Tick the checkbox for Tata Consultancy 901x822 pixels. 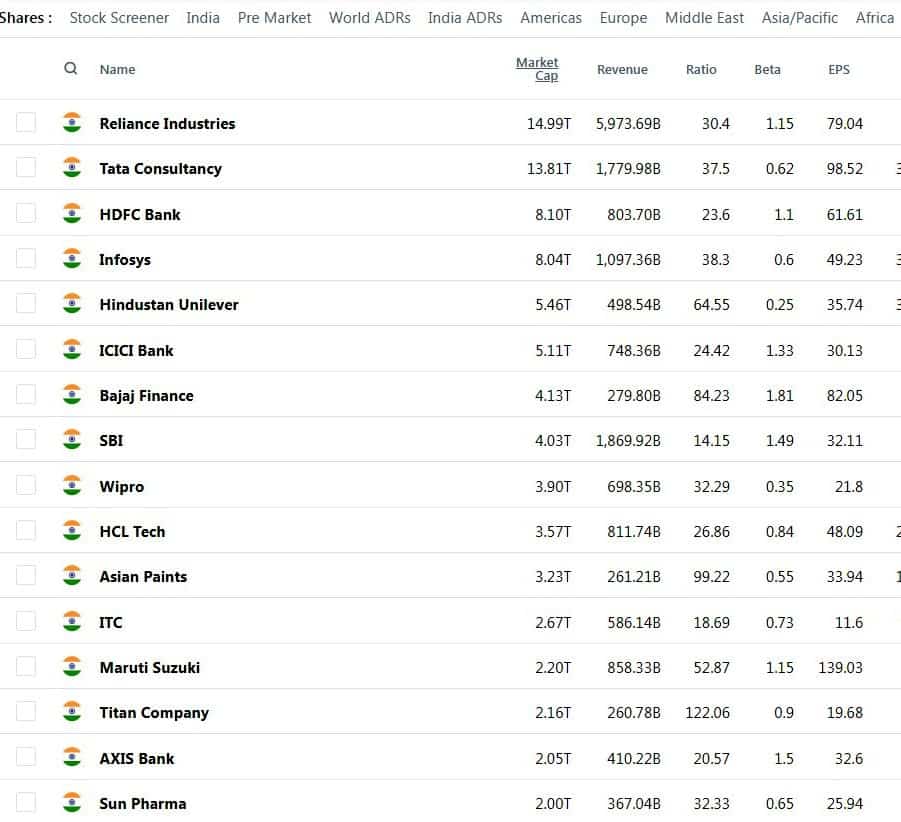[x=26, y=168]
